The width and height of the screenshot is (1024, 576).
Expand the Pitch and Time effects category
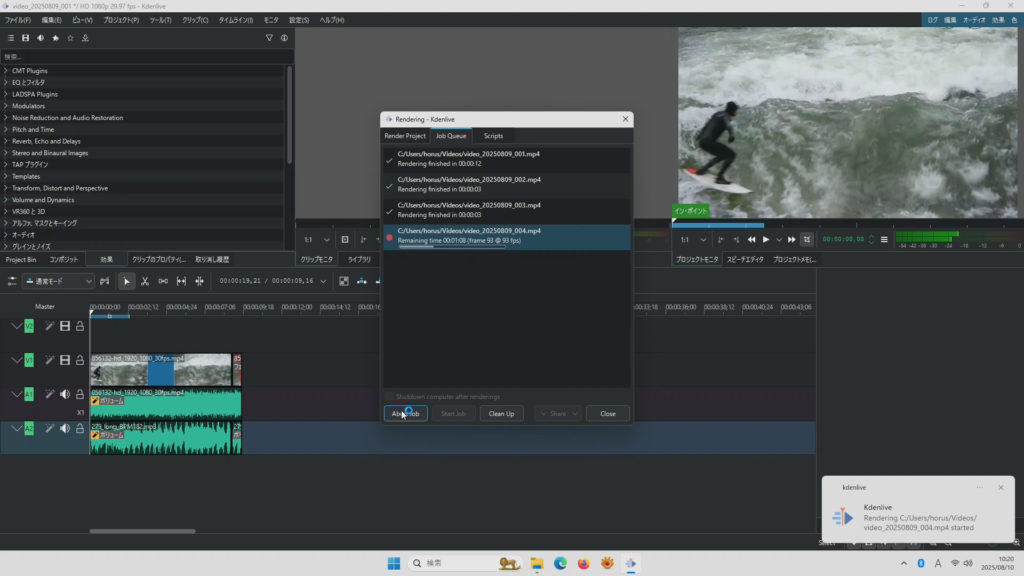[x=7, y=129]
